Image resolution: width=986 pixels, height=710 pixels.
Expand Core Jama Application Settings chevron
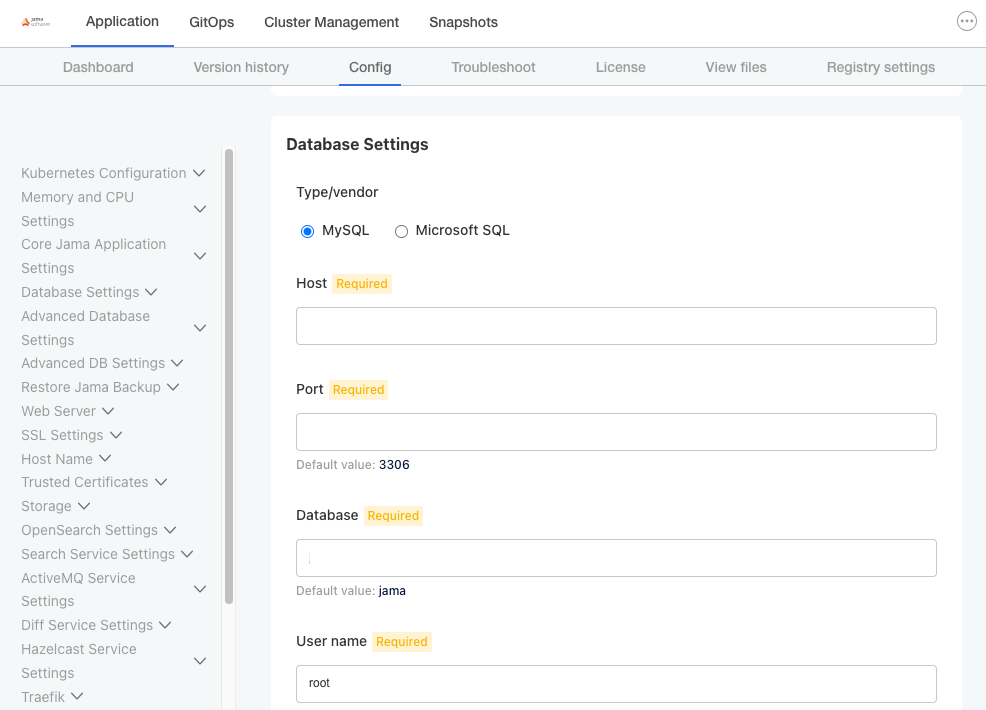click(x=200, y=256)
